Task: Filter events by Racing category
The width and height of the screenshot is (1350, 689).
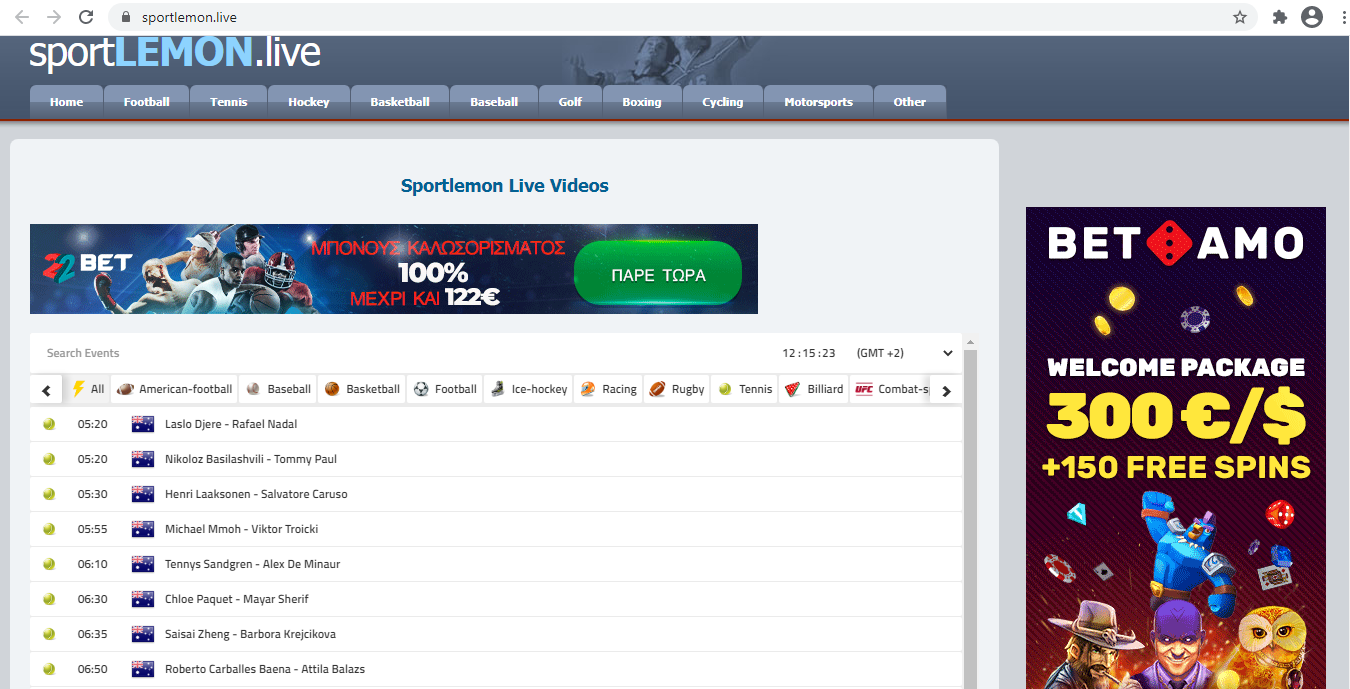Action: (x=608, y=389)
